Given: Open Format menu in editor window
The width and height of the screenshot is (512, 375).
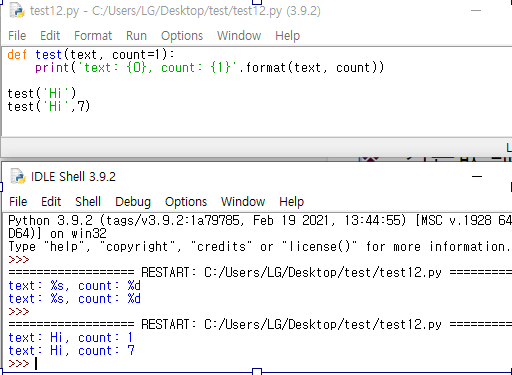Looking at the screenshot, I should coord(93,36).
